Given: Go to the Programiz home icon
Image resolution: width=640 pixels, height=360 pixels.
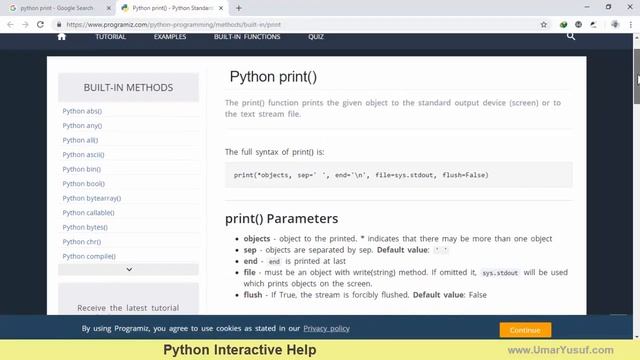Looking at the screenshot, I should (x=62, y=37).
